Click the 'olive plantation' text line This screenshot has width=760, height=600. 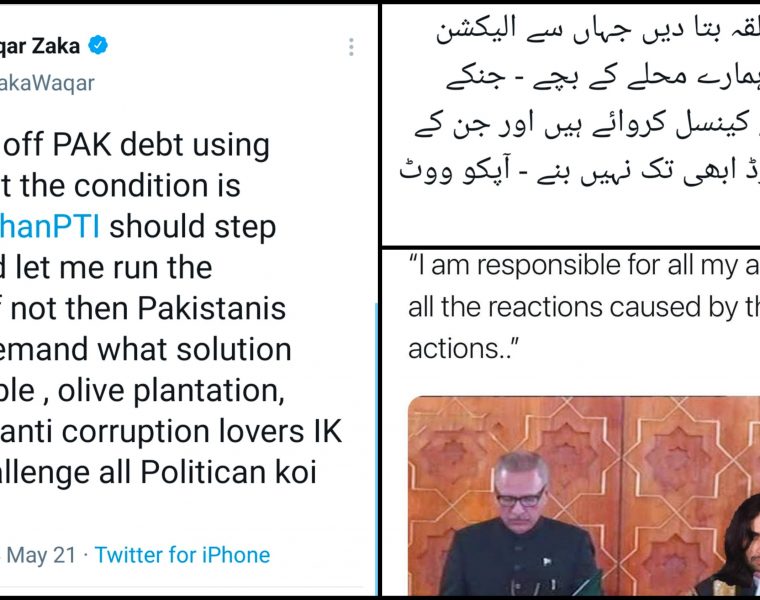142,391
